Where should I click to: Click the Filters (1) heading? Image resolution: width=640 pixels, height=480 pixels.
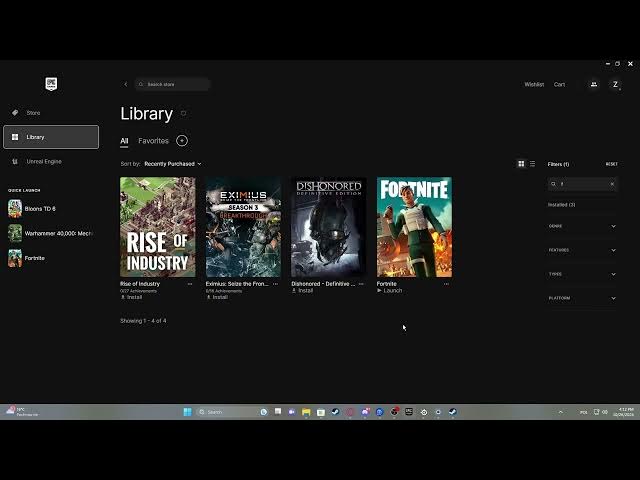[558, 164]
